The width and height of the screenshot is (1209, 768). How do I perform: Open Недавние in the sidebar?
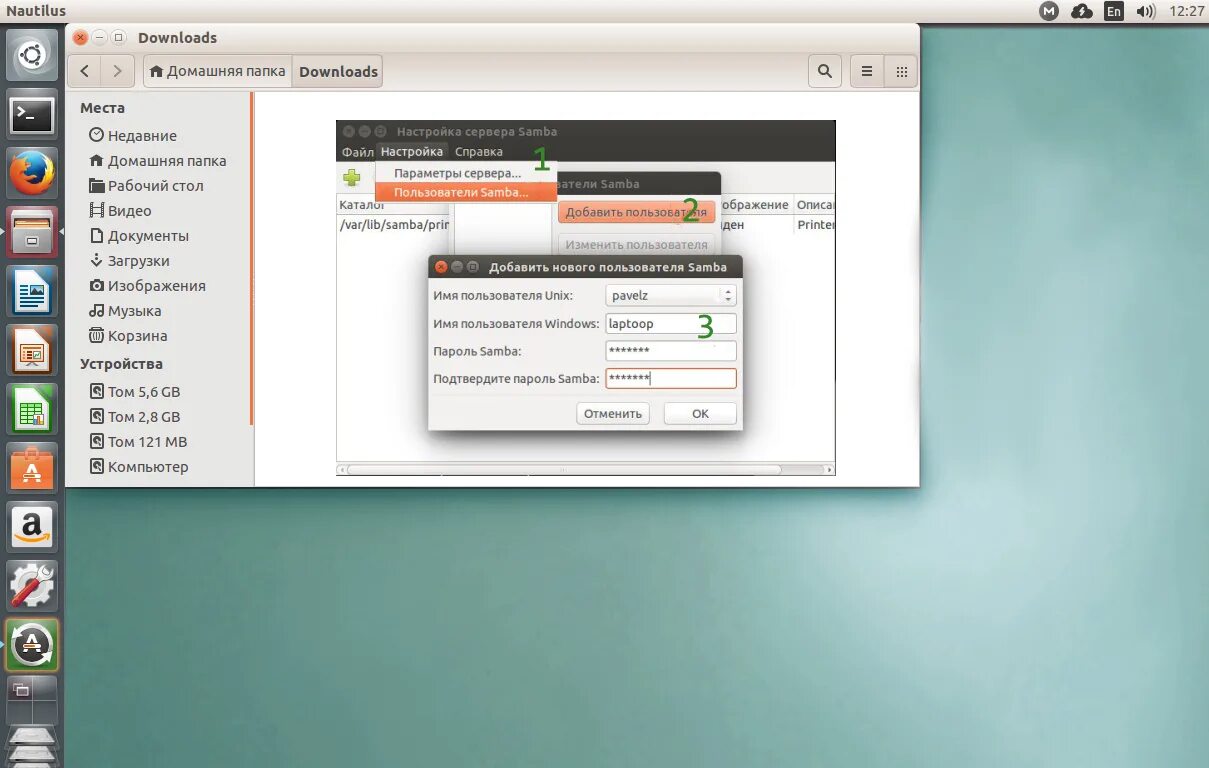(x=142, y=135)
